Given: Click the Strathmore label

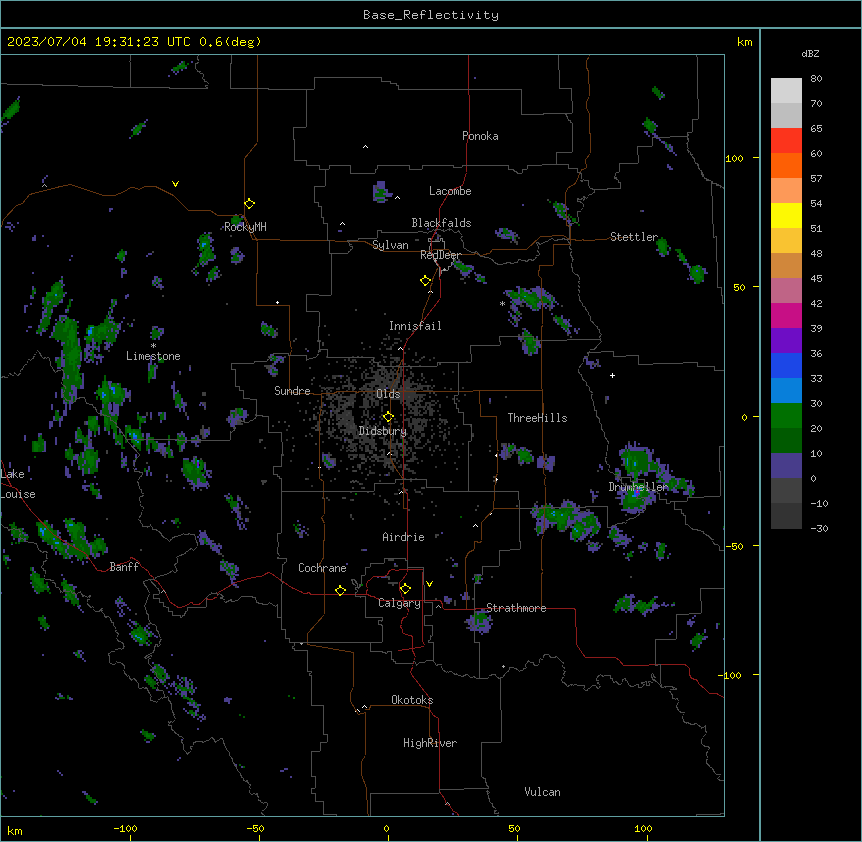Looking at the screenshot, I should coord(516,608).
